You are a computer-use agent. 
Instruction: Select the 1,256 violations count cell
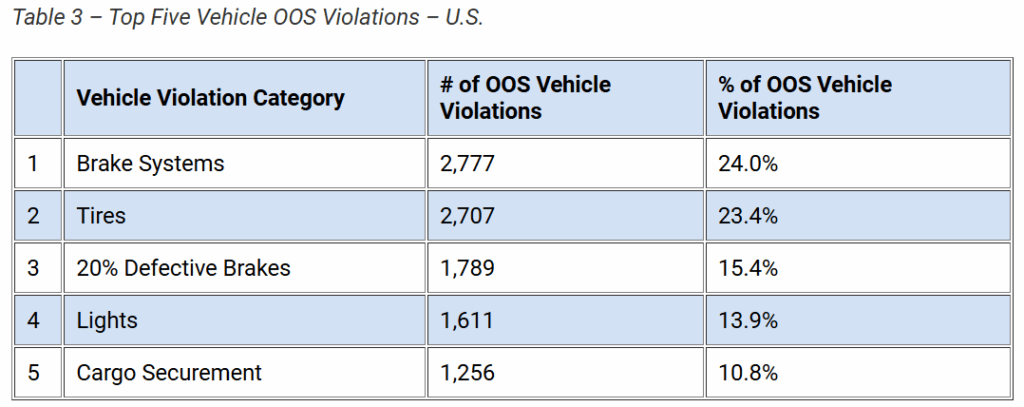click(x=467, y=373)
